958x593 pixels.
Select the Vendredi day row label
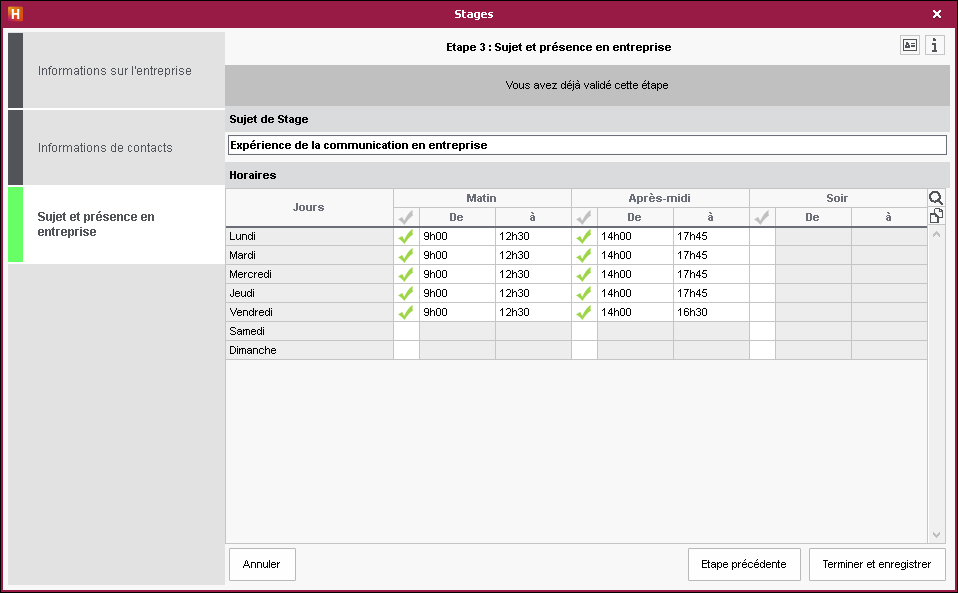[x=309, y=312]
